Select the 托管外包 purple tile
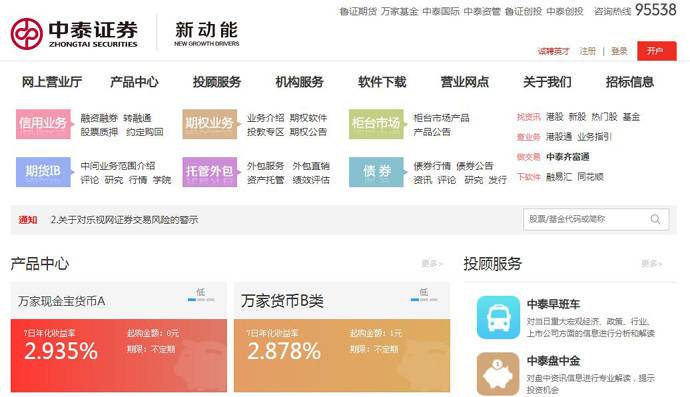 tap(209, 172)
